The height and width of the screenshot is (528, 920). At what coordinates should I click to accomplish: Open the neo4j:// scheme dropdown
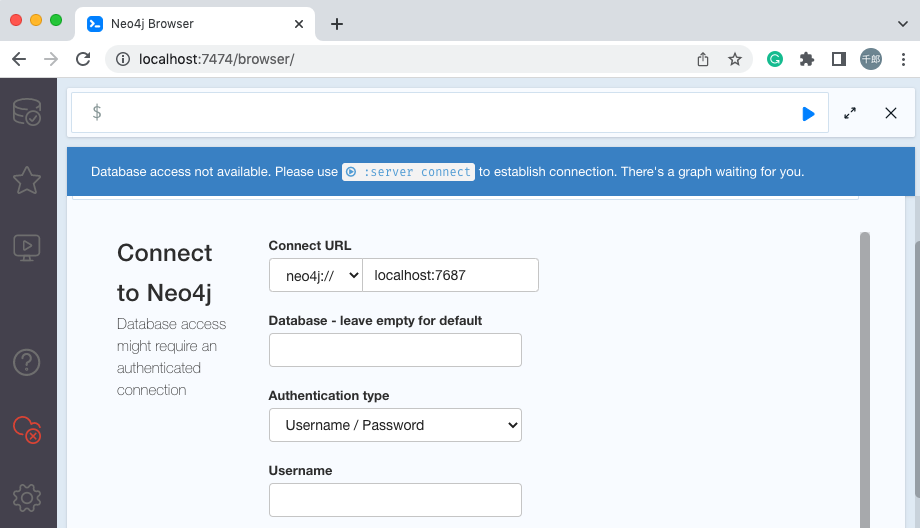pos(316,275)
